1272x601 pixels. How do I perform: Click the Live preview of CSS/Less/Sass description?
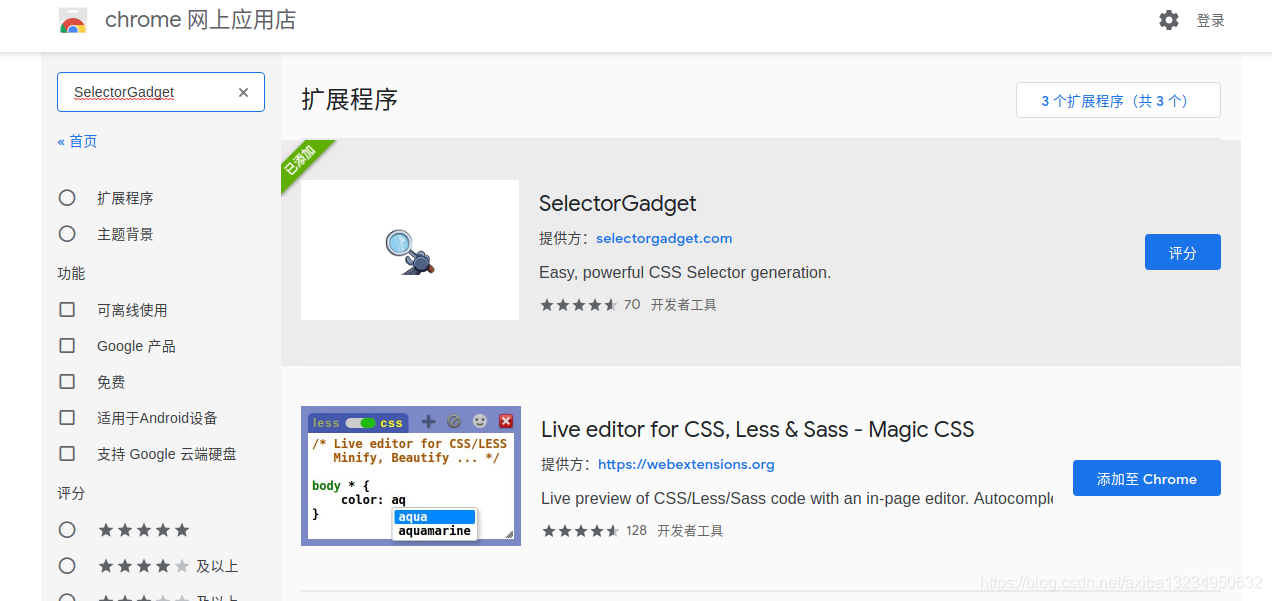pos(797,498)
